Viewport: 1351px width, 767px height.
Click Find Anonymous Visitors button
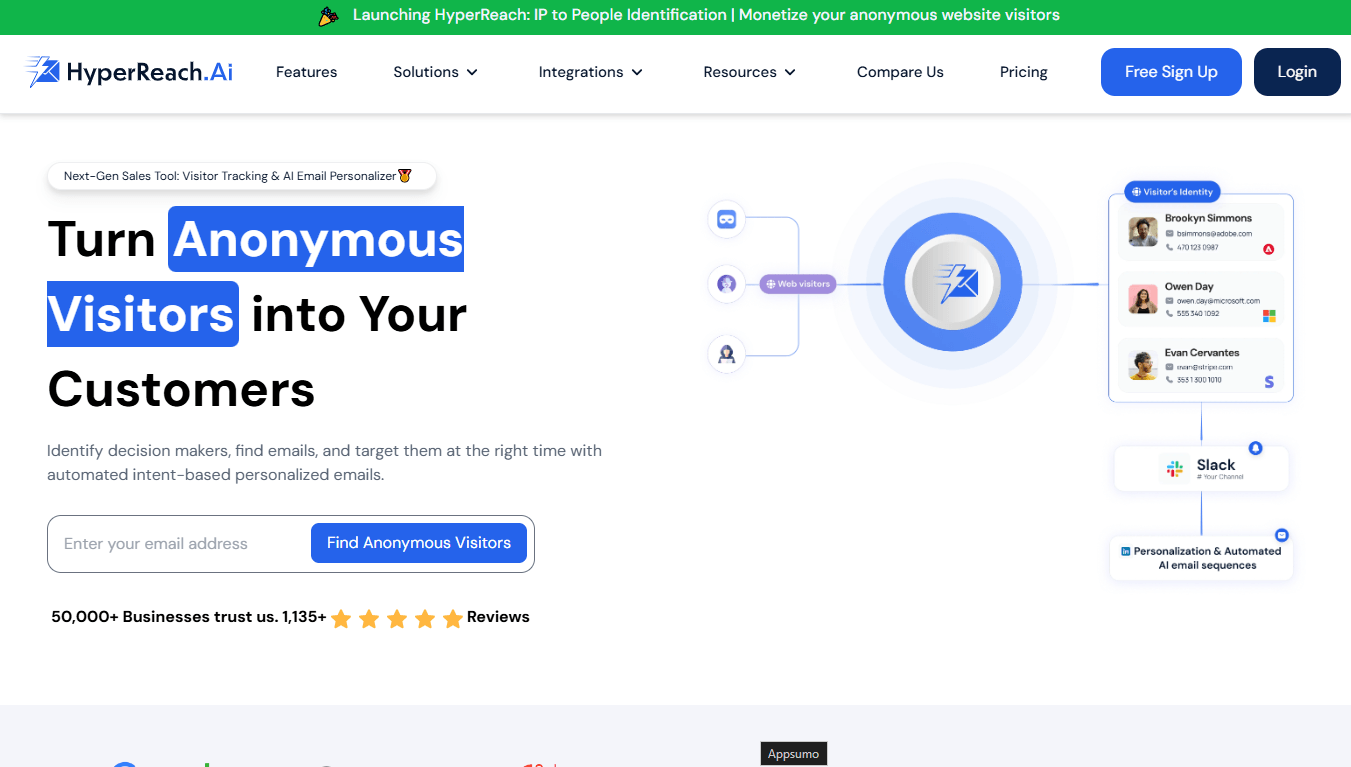point(419,543)
